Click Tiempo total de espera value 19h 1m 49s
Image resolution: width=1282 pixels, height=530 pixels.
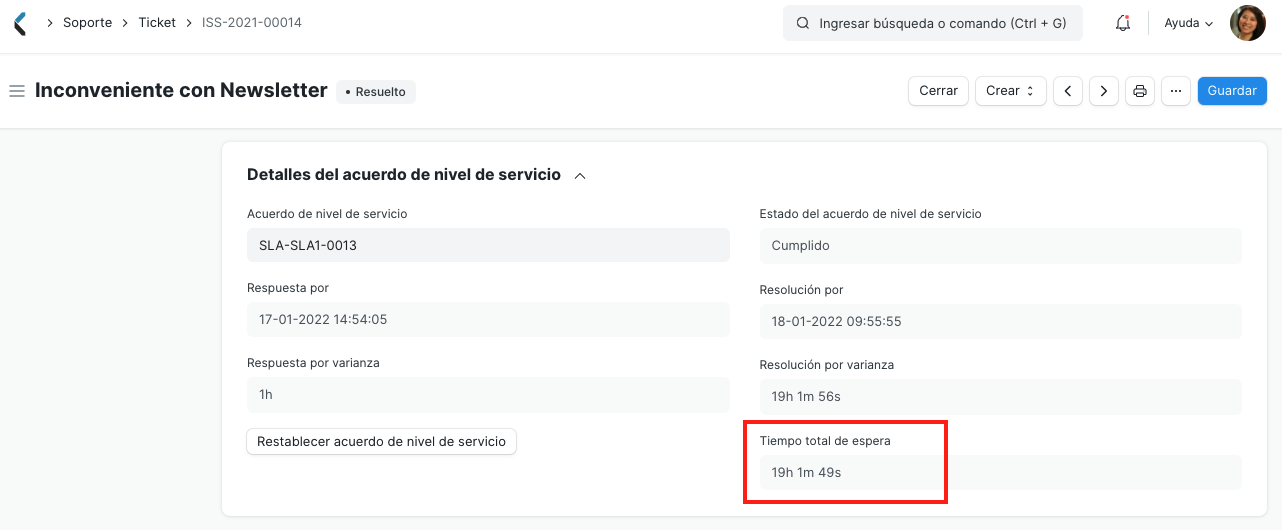[x=1000, y=472]
